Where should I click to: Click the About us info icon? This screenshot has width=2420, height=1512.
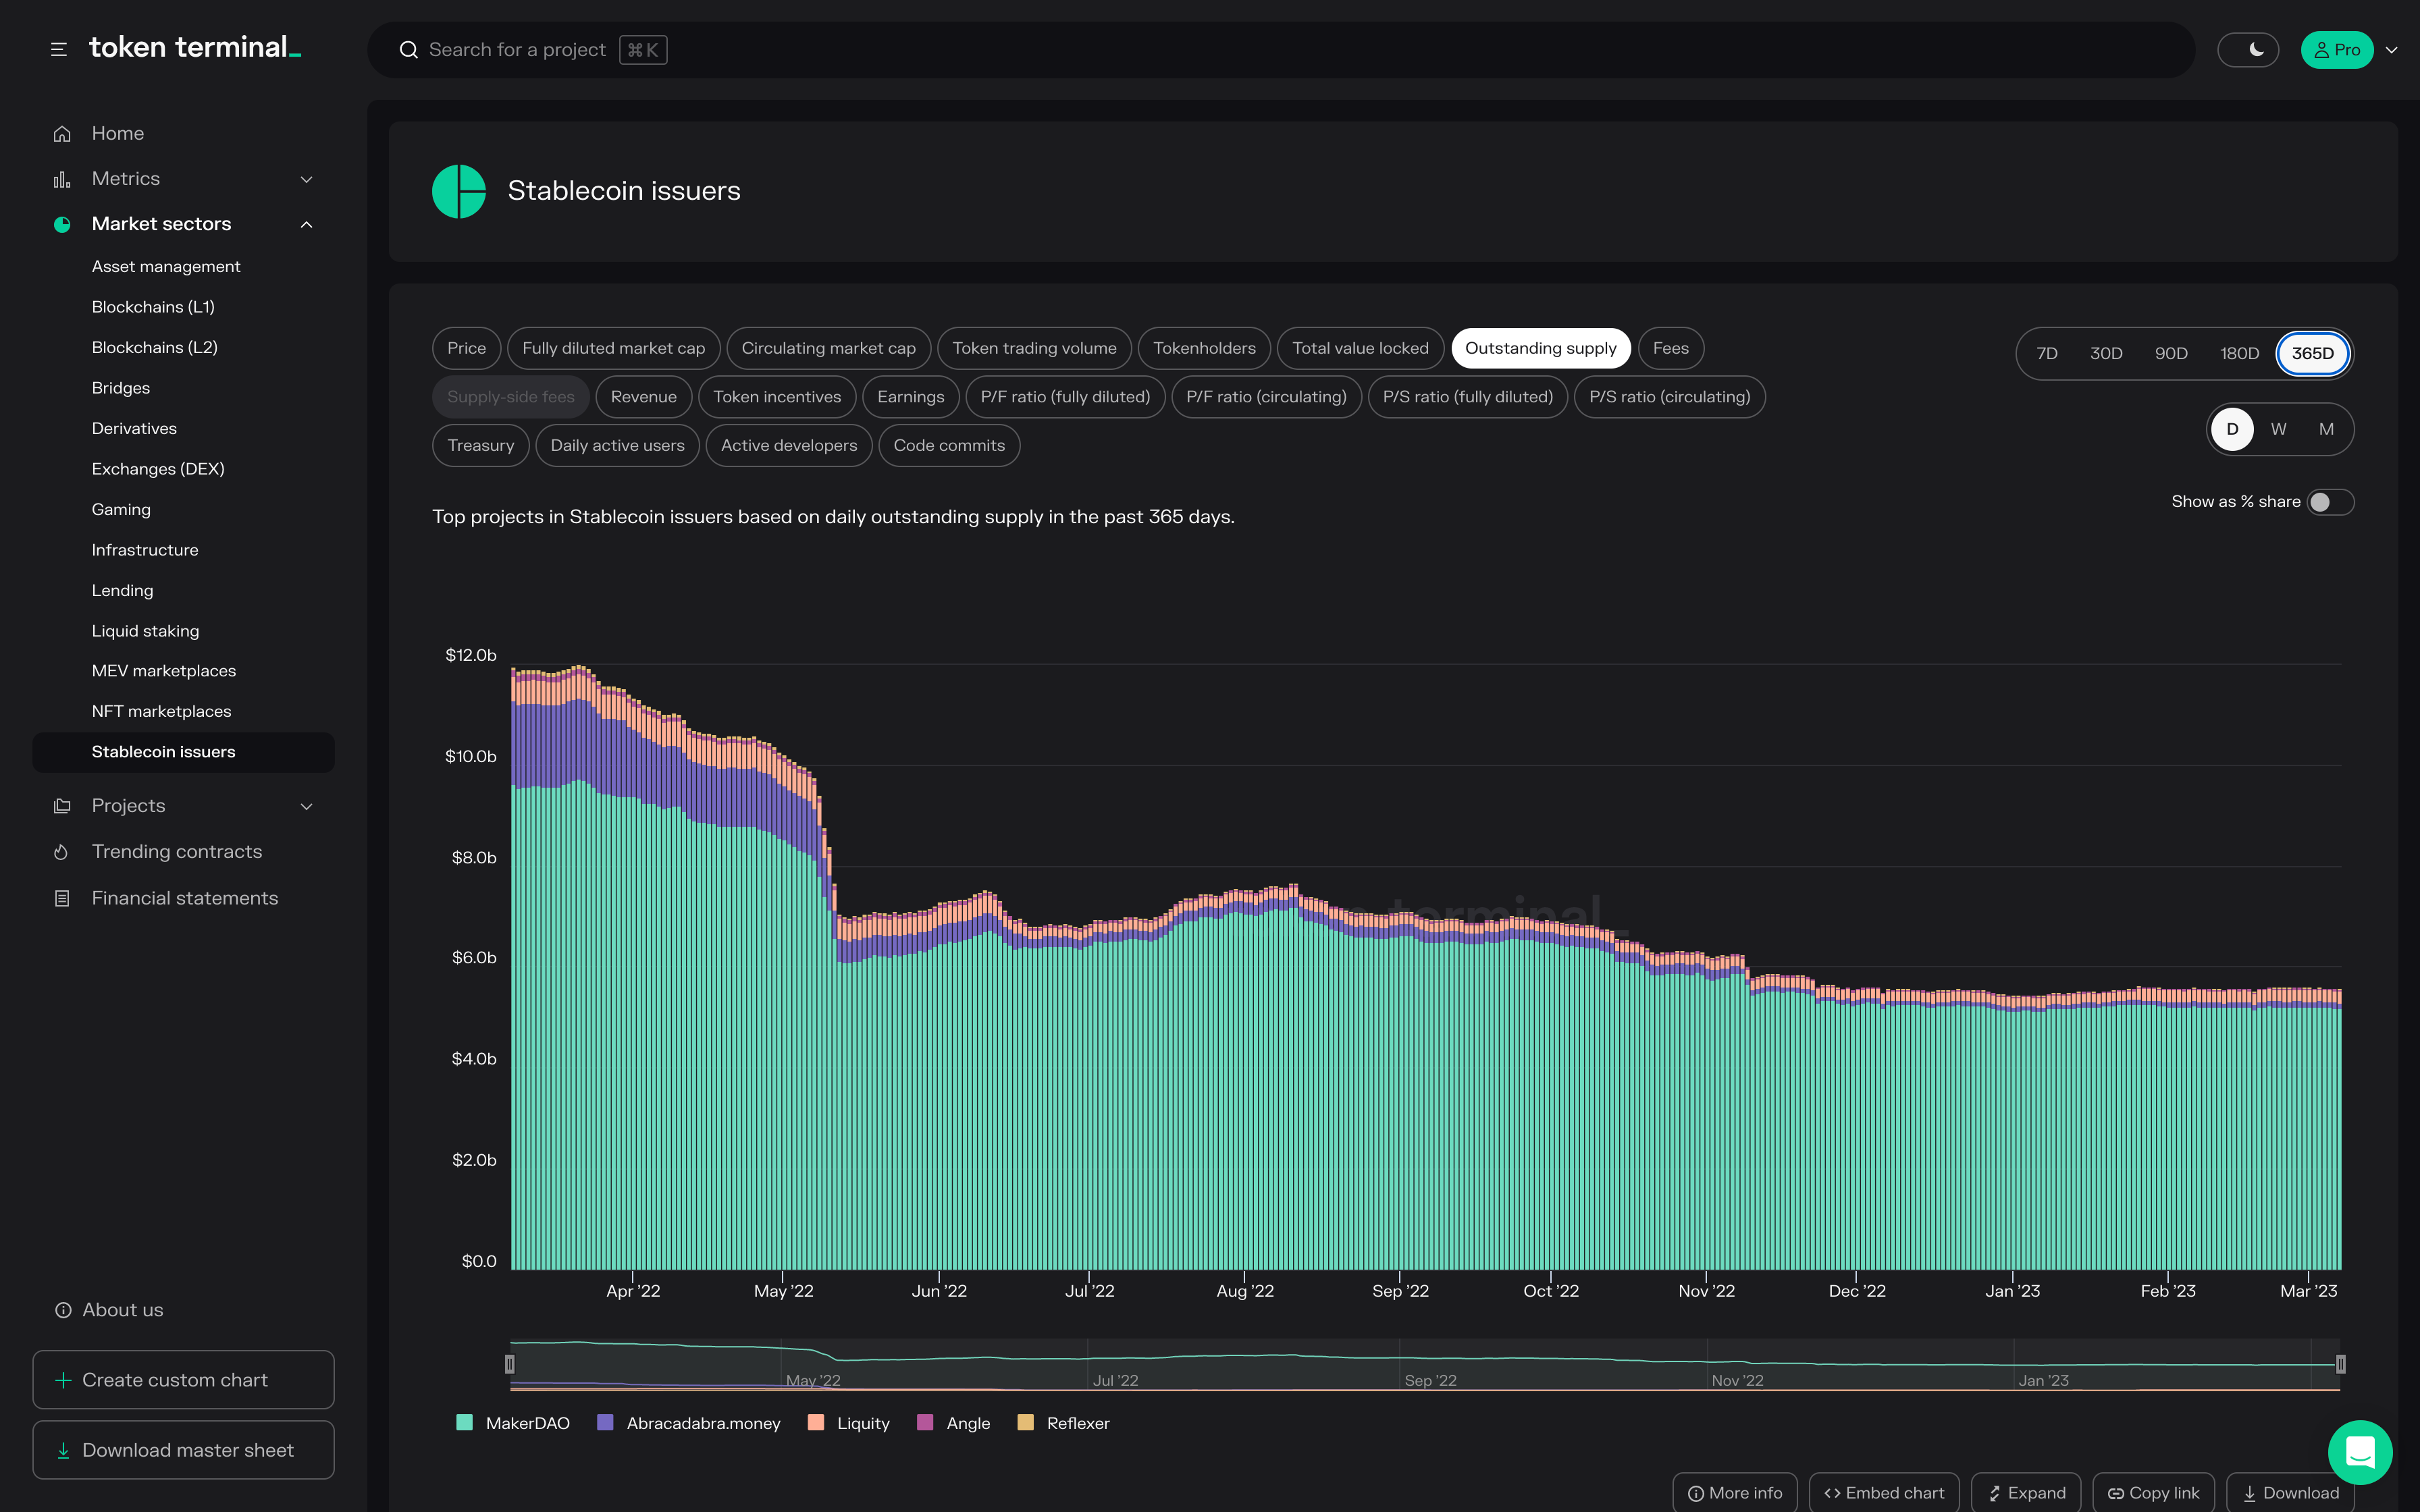[x=63, y=1310]
